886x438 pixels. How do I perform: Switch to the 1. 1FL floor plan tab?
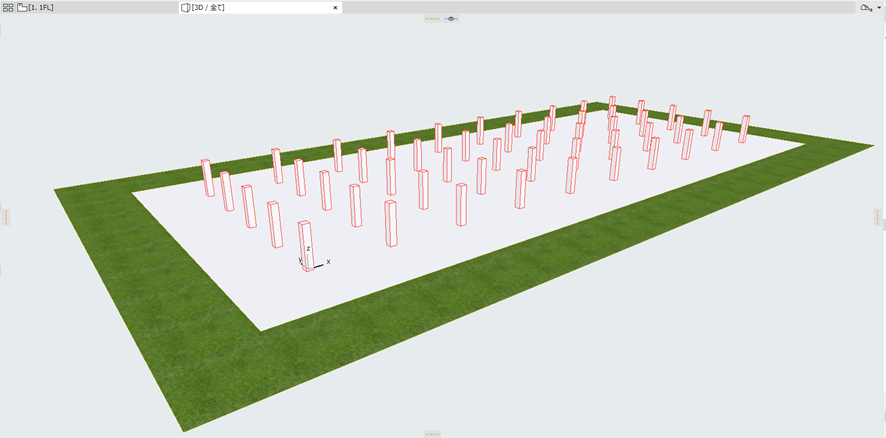click(x=41, y=7)
